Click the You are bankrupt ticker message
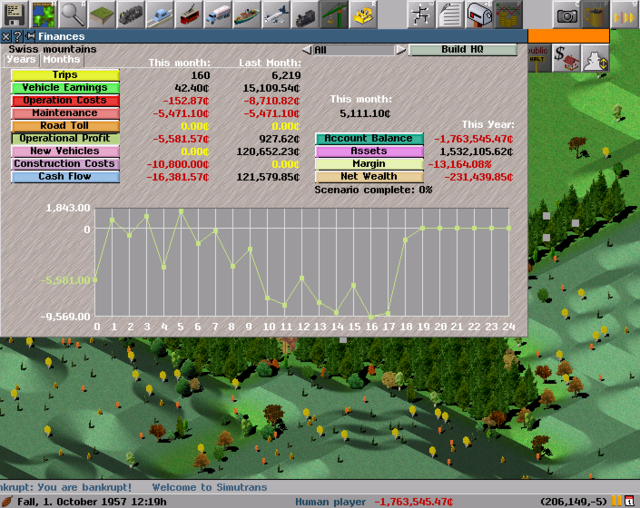Viewport: 640px width, 508px height. coord(66,487)
